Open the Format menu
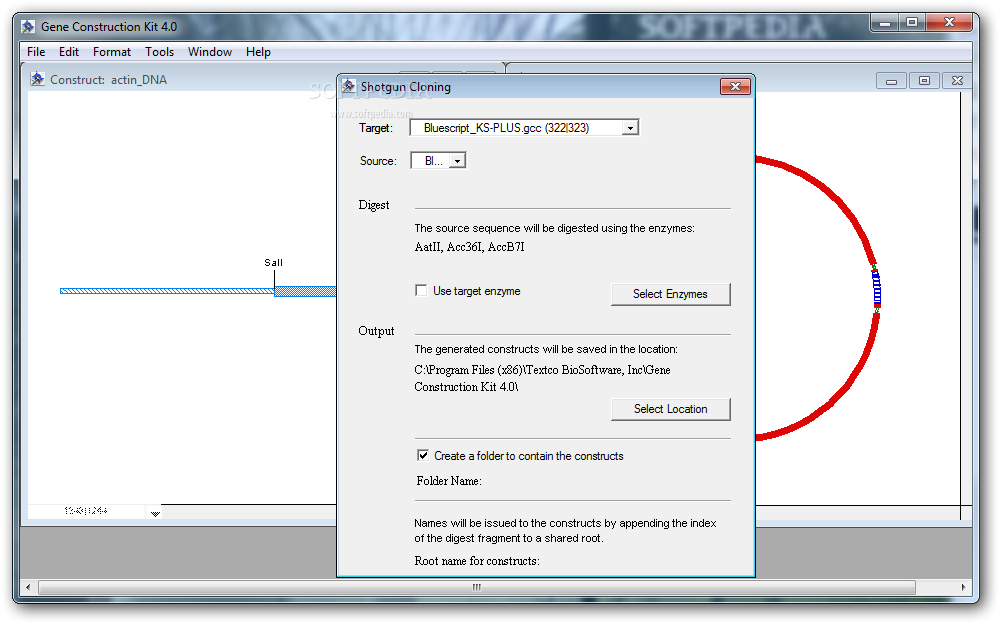1000x624 pixels. [x=112, y=52]
